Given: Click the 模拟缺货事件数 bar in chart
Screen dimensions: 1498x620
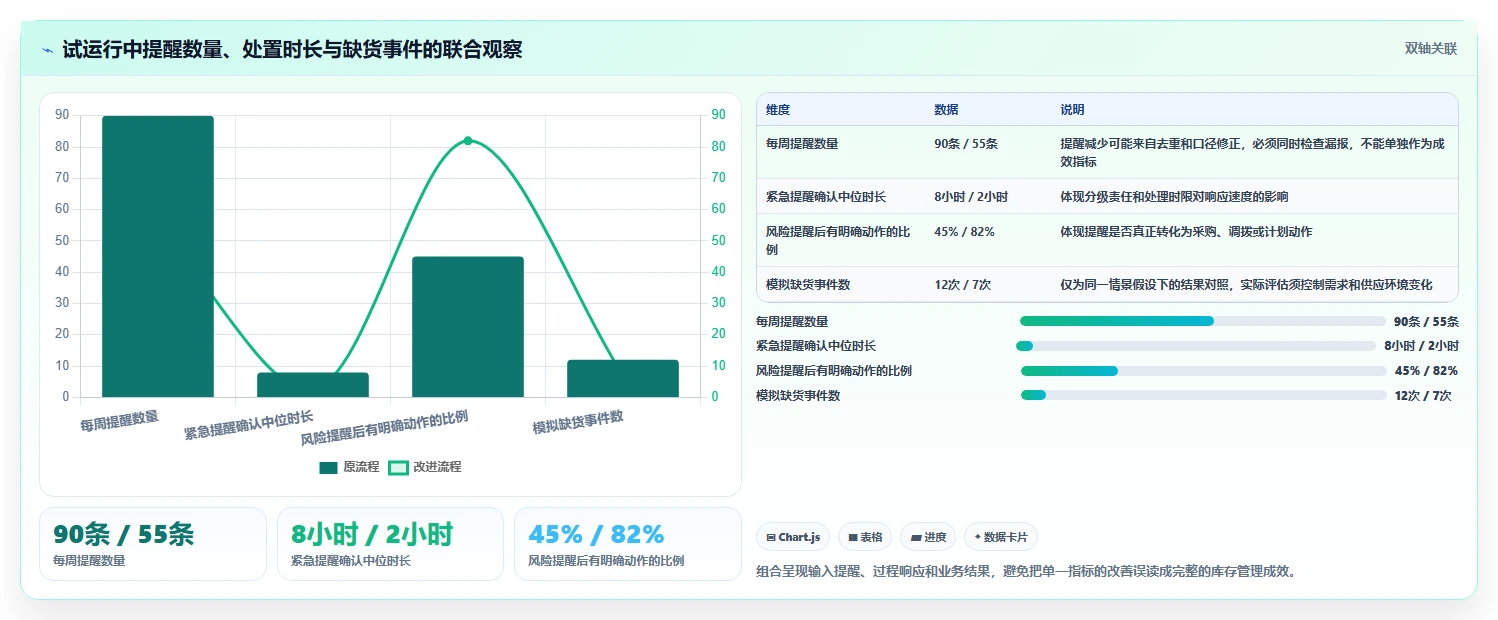Looking at the screenshot, I should tap(623, 379).
